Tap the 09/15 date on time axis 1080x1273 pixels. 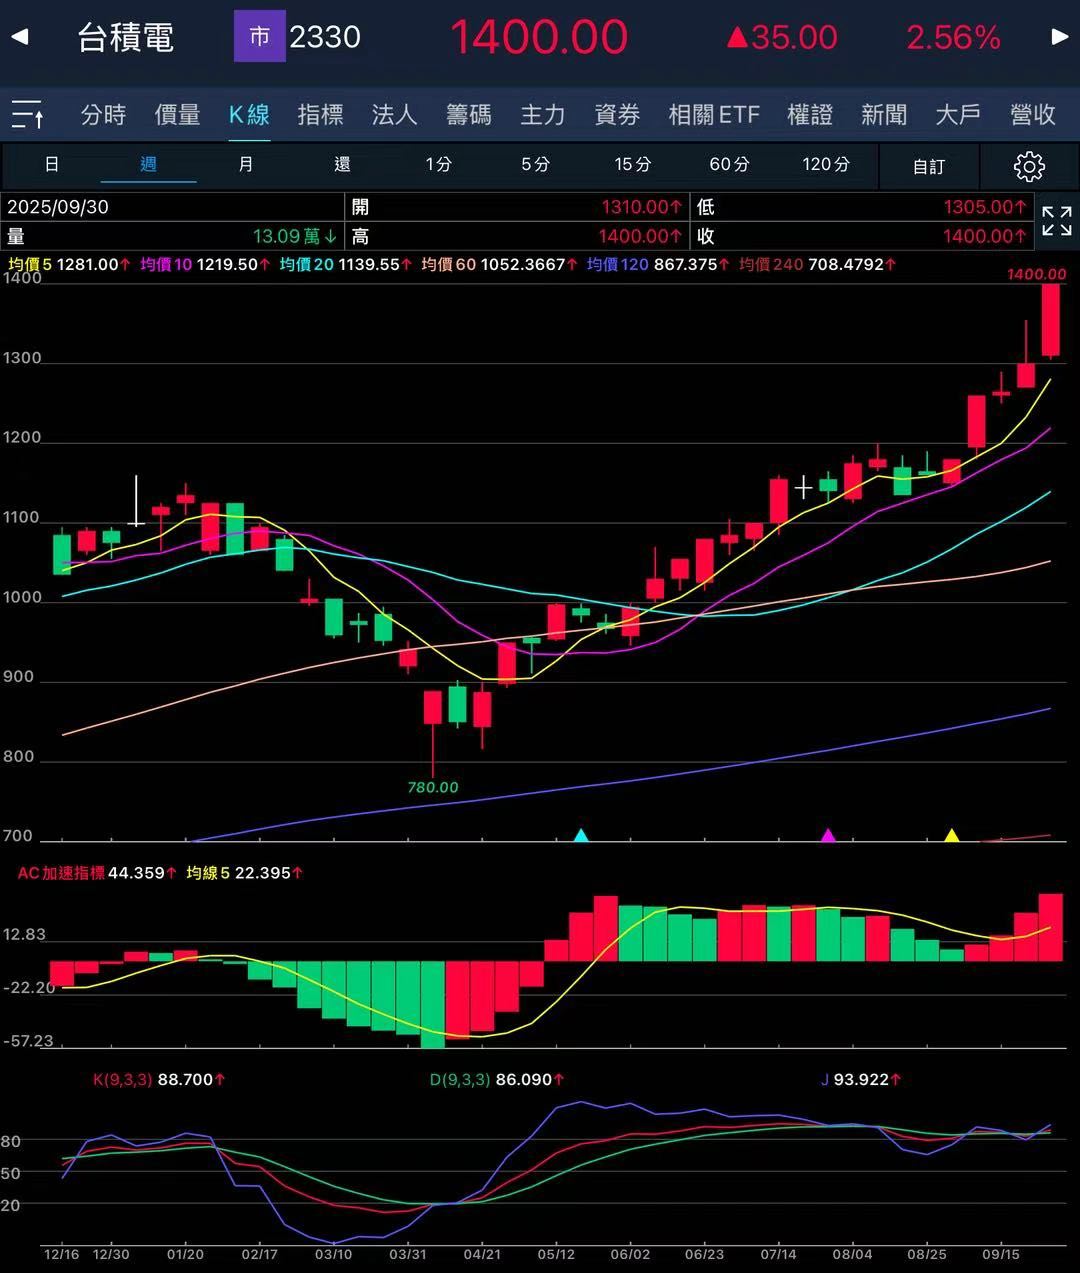coord(1001,1254)
